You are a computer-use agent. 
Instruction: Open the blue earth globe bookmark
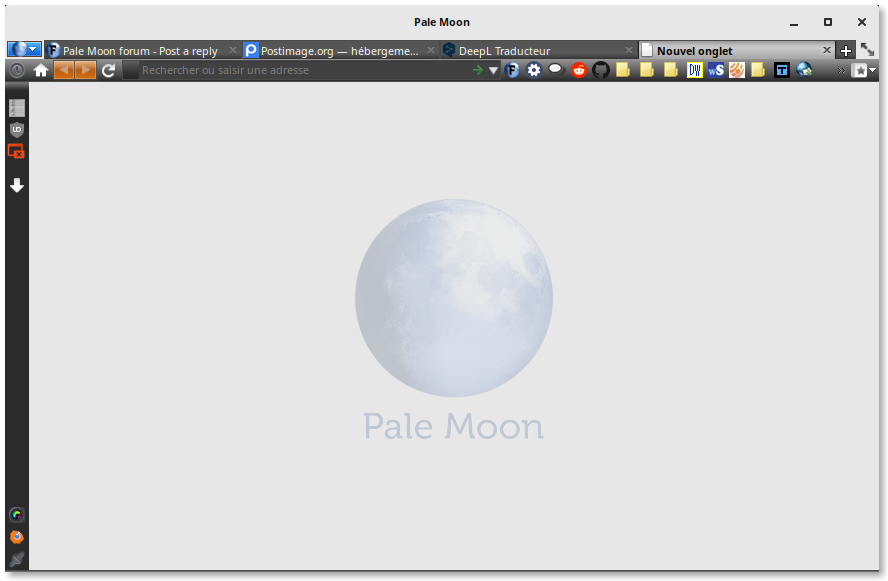(x=804, y=70)
